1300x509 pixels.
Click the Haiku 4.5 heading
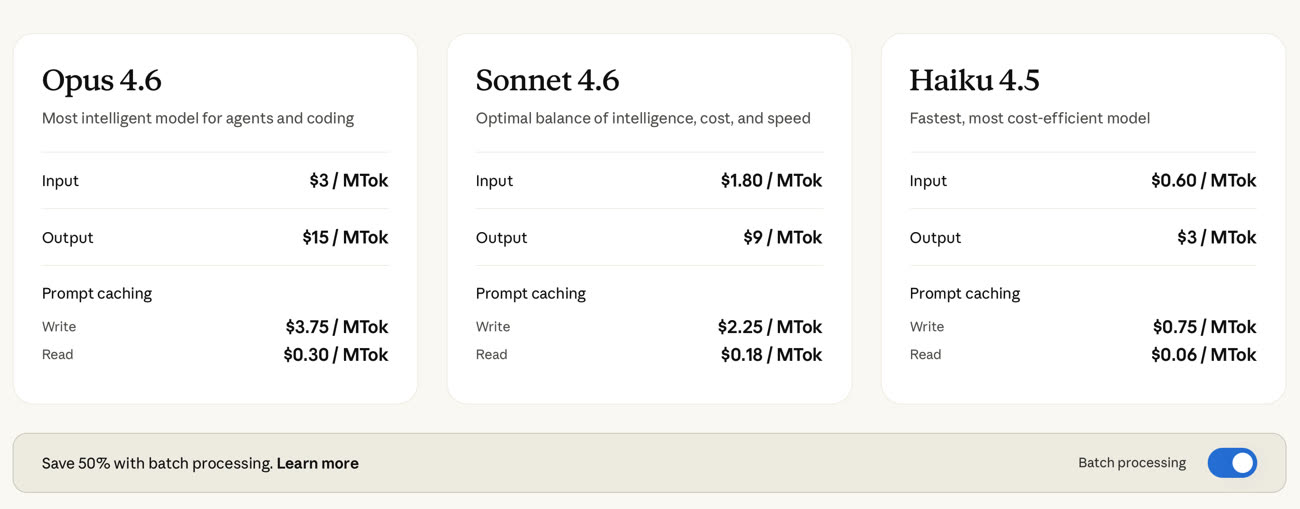coord(974,80)
